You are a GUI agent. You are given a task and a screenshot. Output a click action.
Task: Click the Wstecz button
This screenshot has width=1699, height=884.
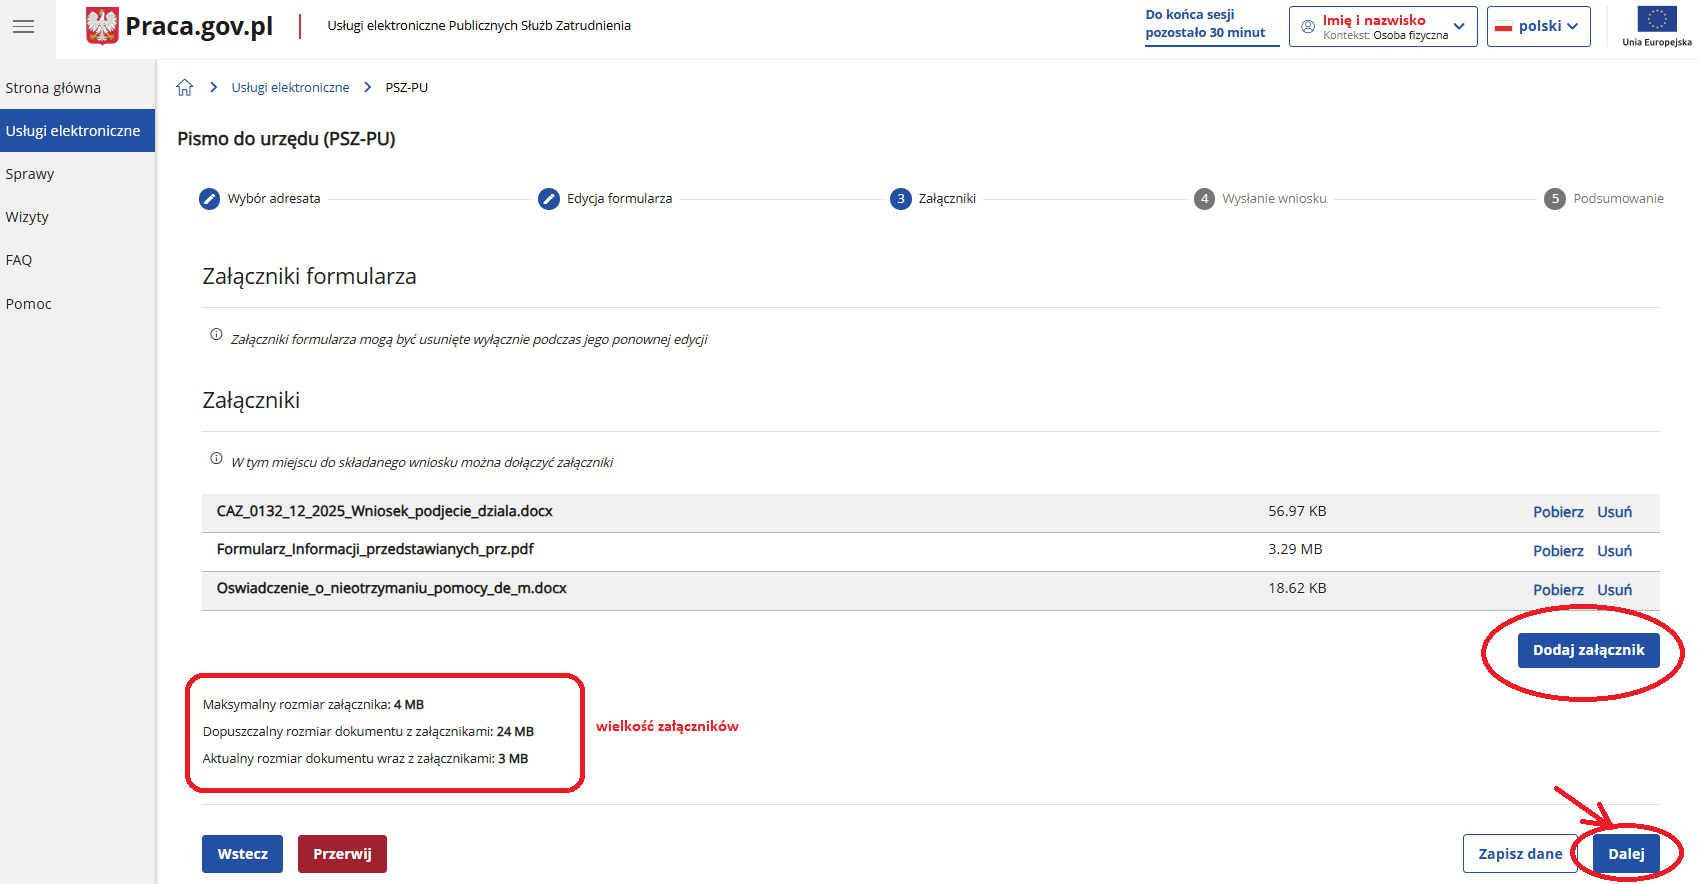tap(242, 854)
